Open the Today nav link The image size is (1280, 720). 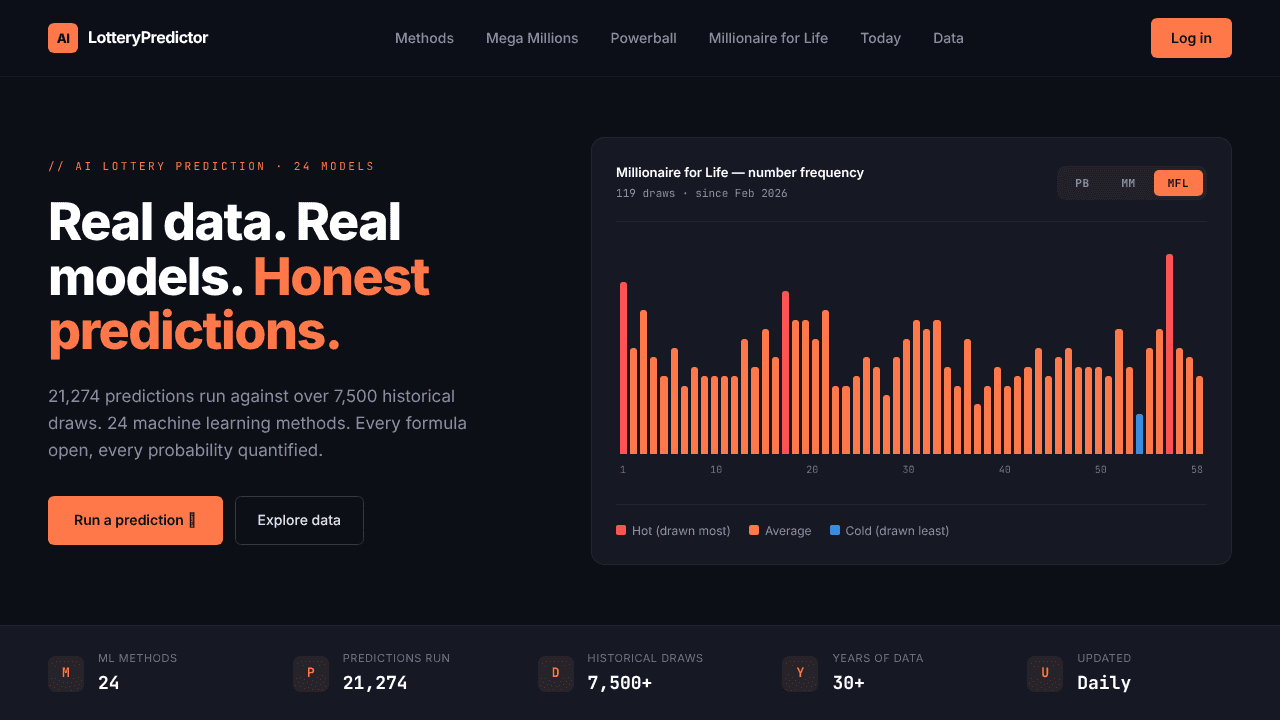880,38
